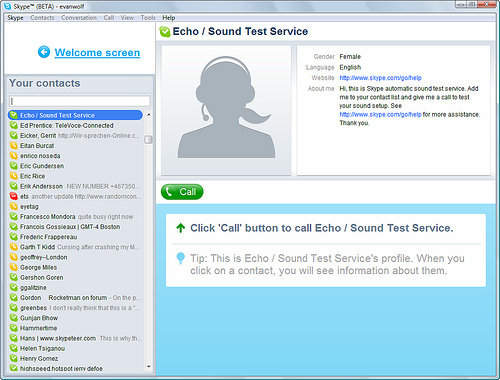The width and height of the screenshot is (500, 380).
Task: Select the Eitan Burcat contact name
Action: tap(37, 146)
